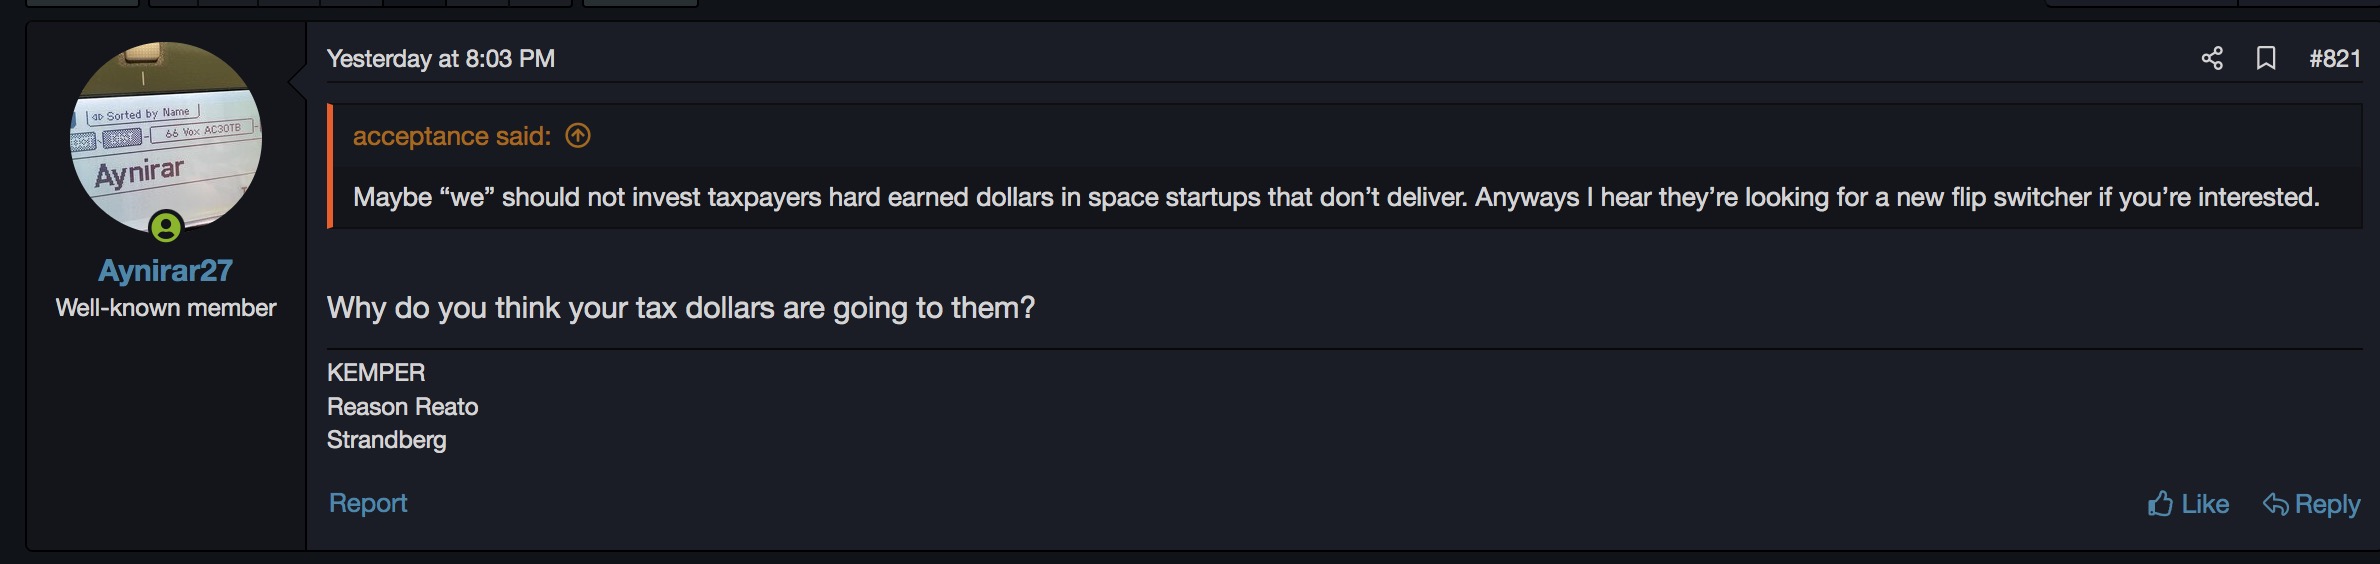Bookmark post #821 with bookmark icon
The width and height of the screenshot is (2380, 564).
click(2266, 59)
